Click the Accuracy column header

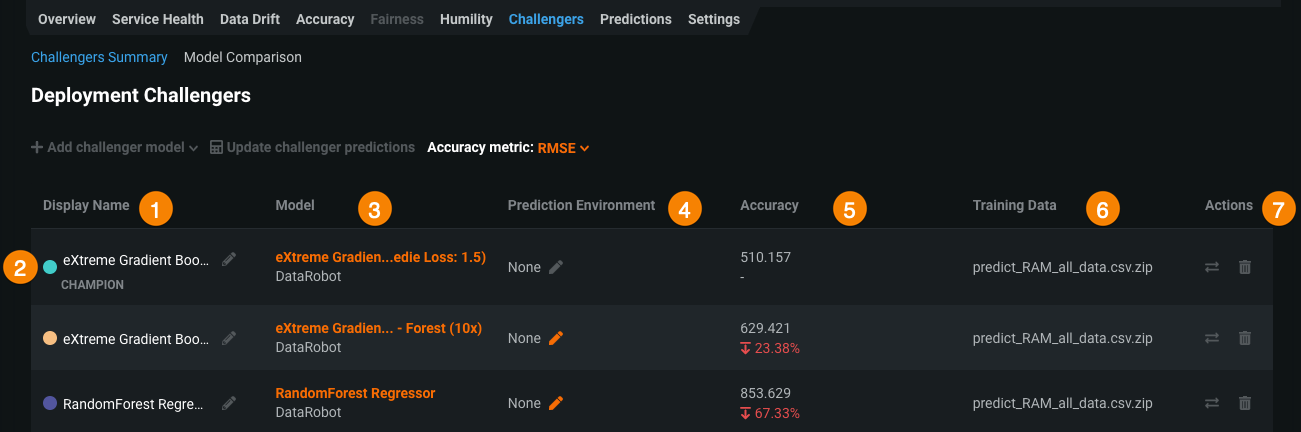point(769,205)
